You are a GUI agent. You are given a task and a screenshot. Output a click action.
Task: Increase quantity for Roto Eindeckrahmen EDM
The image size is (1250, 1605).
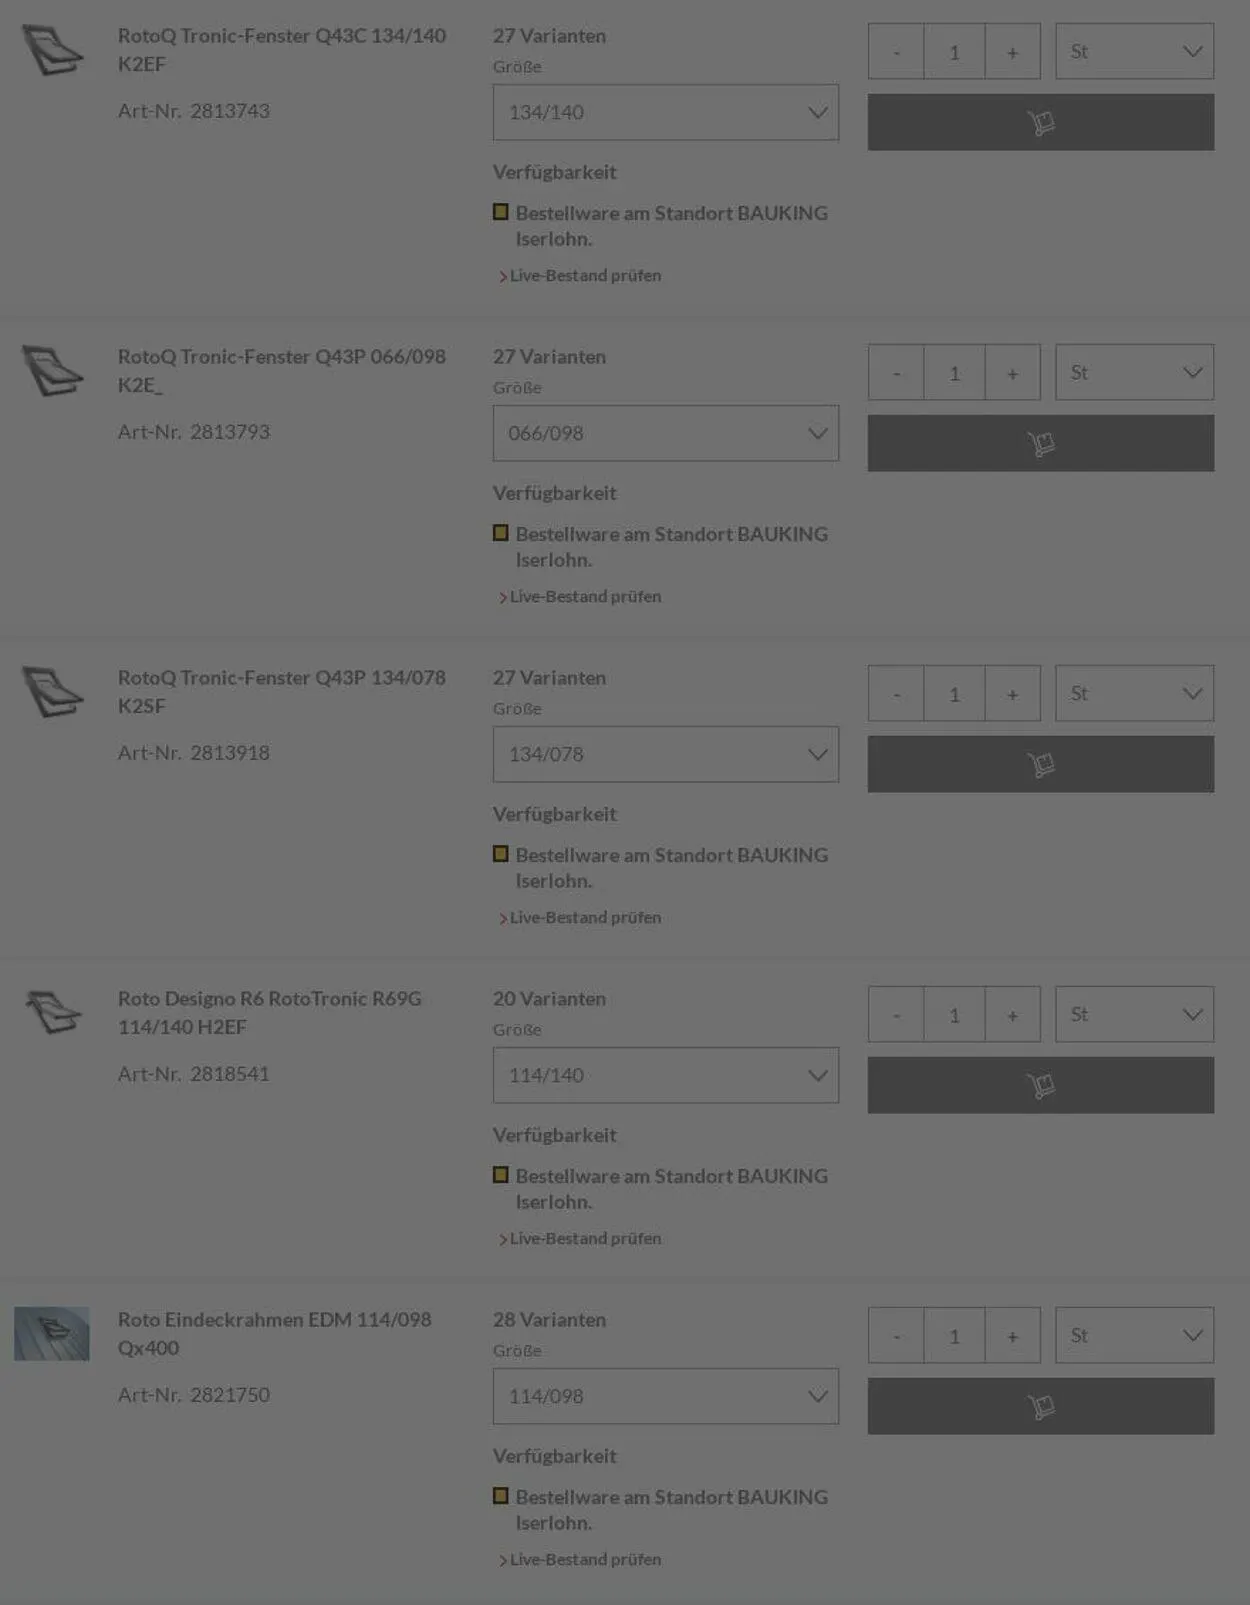point(1012,1336)
